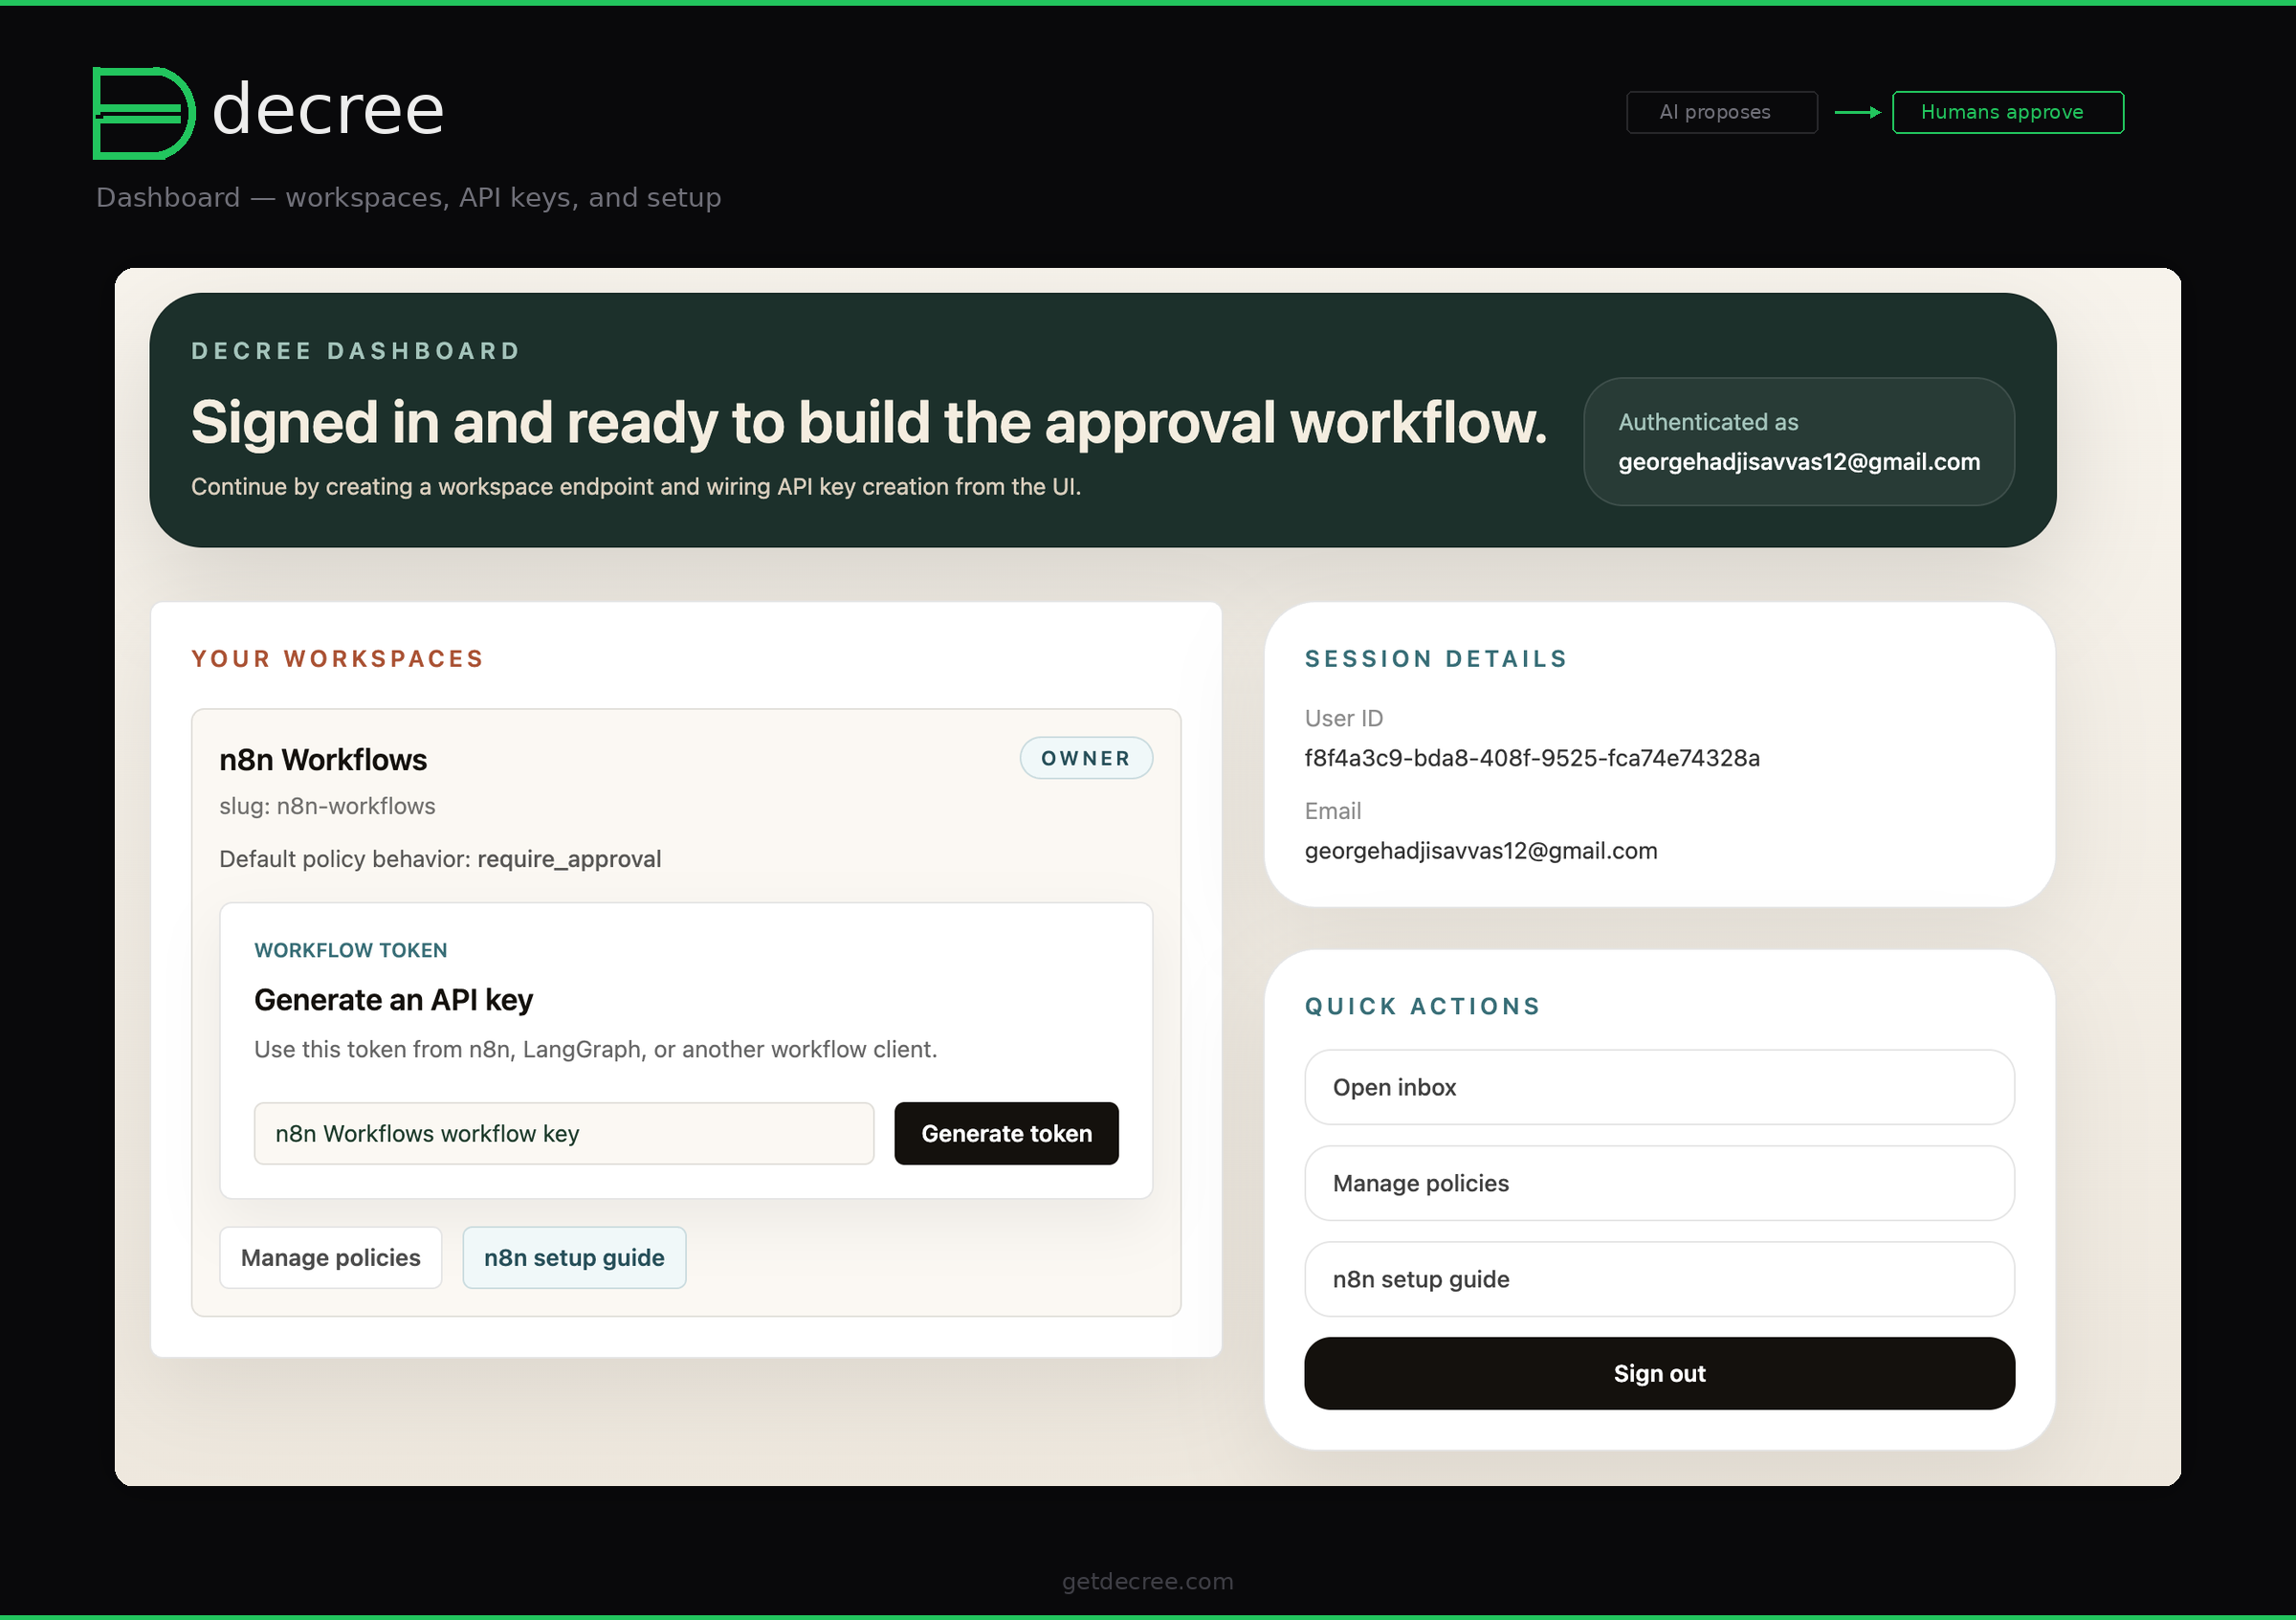Select the slug: n8n-workflows text

tap(327, 806)
